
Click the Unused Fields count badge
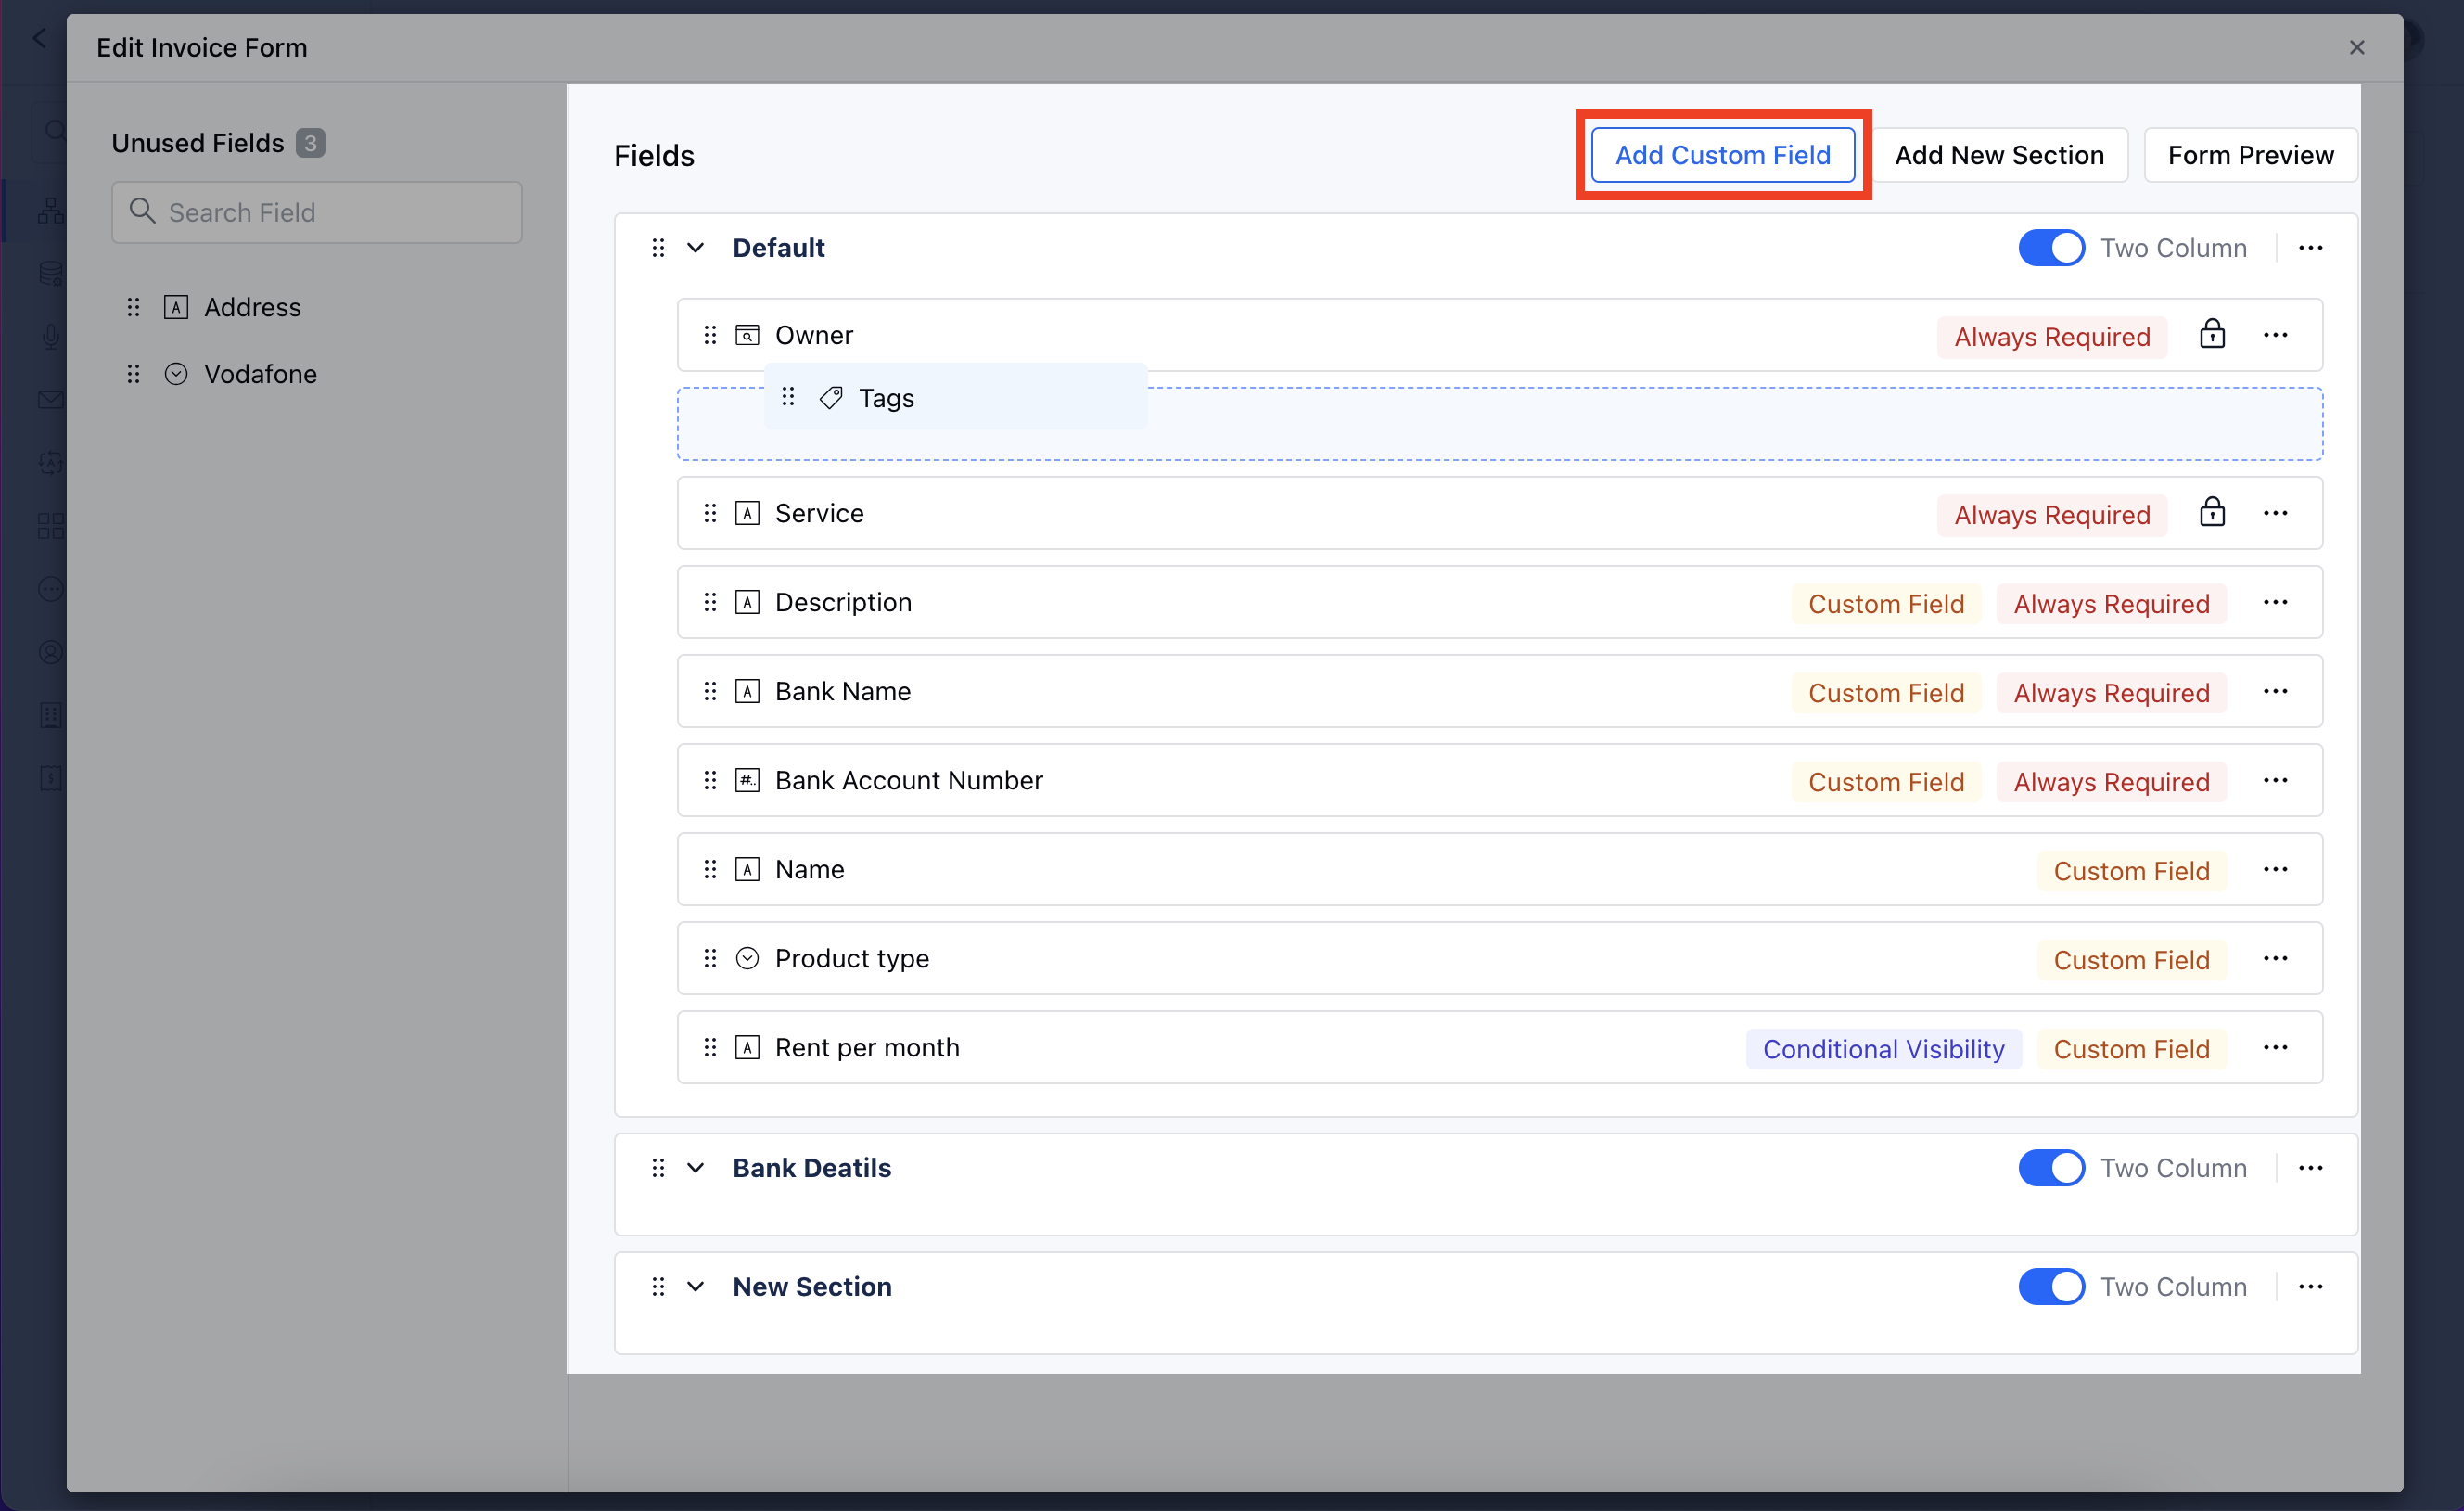[310, 143]
